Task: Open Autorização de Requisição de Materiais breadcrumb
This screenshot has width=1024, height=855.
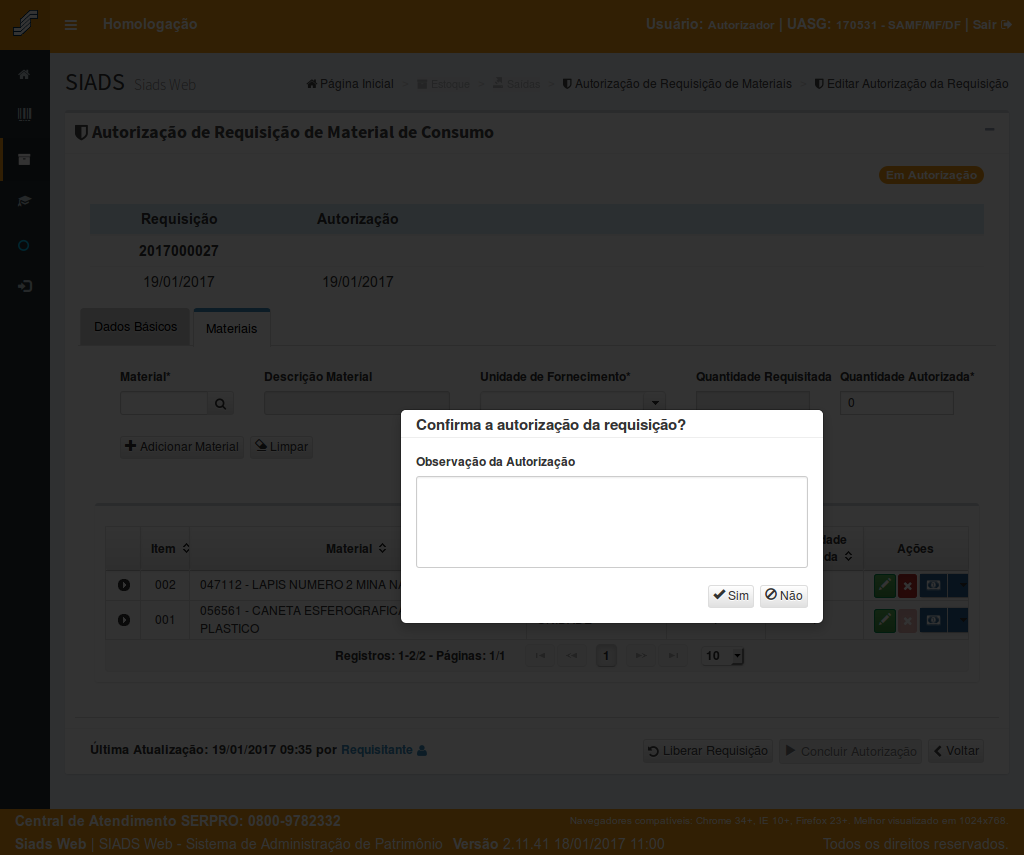Action: pos(677,84)
